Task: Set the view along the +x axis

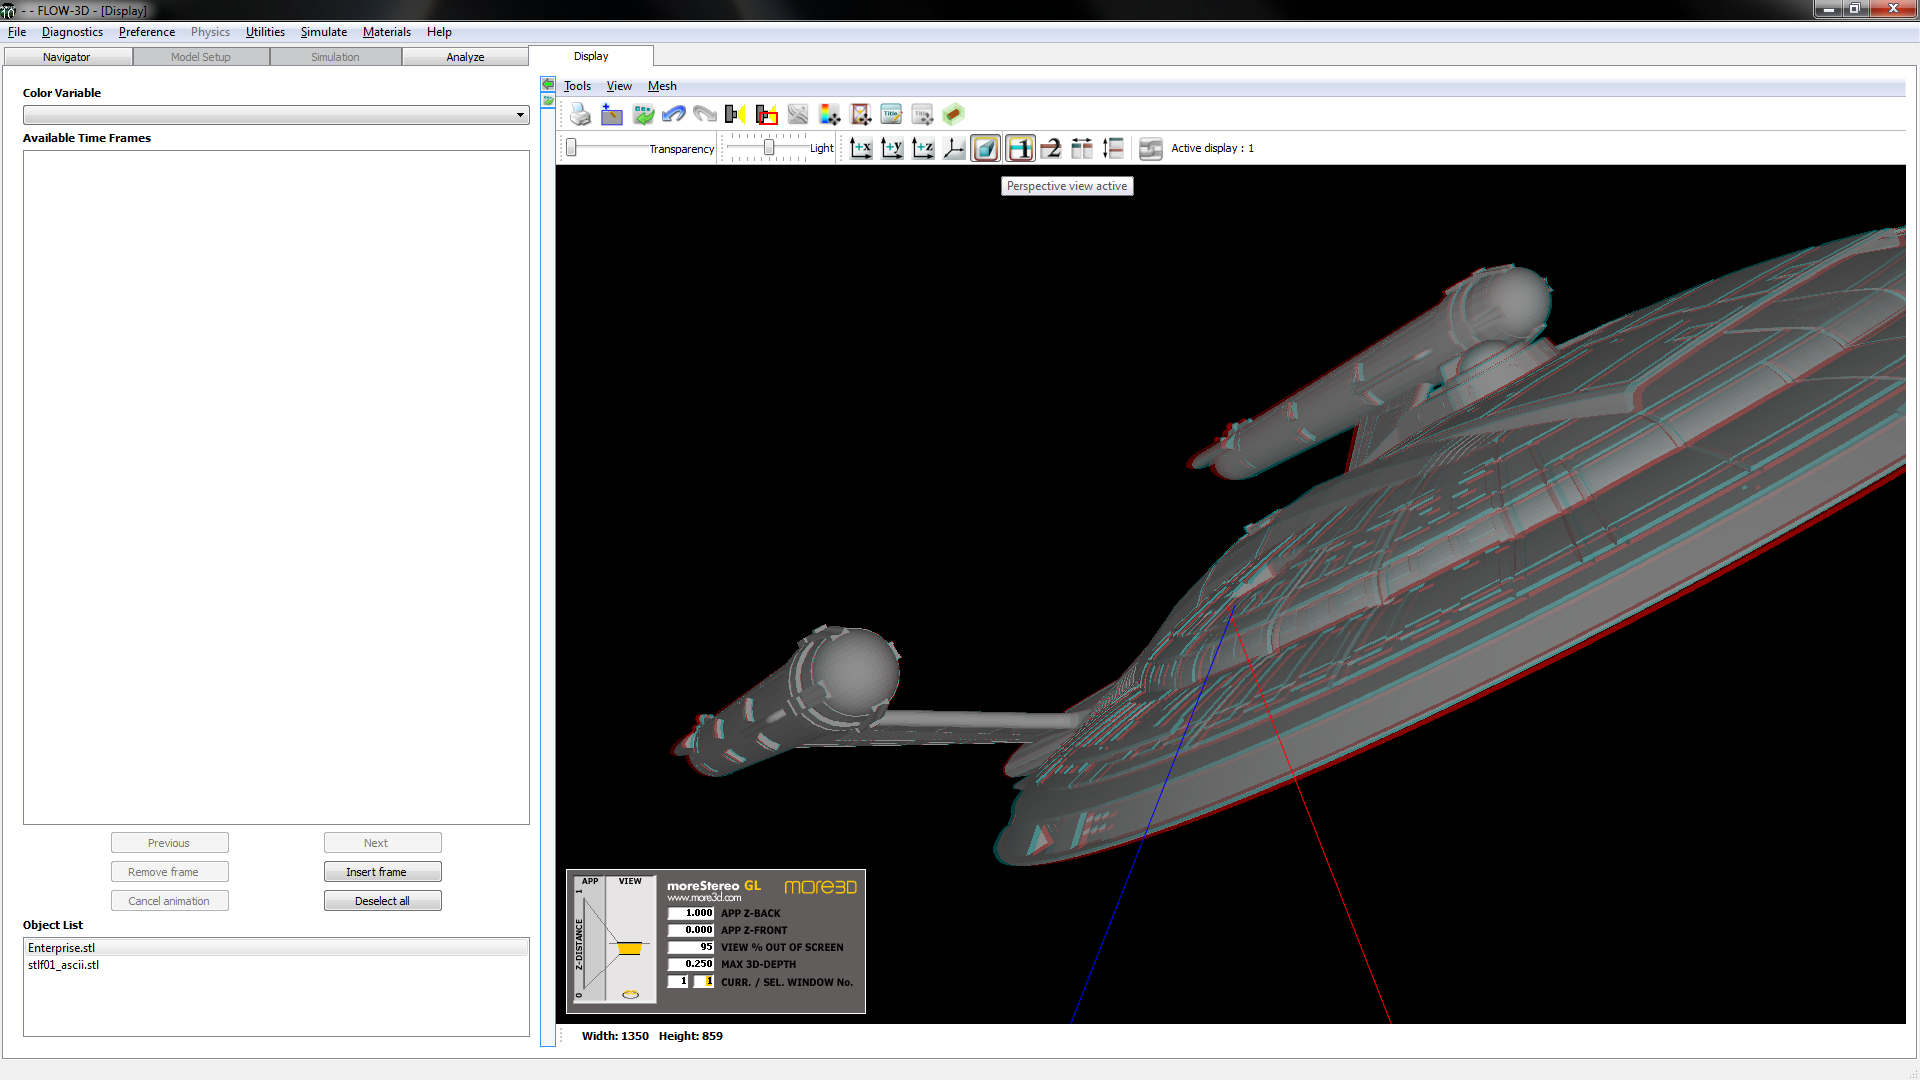Action: pyautogui.click(x=861, y=149)
